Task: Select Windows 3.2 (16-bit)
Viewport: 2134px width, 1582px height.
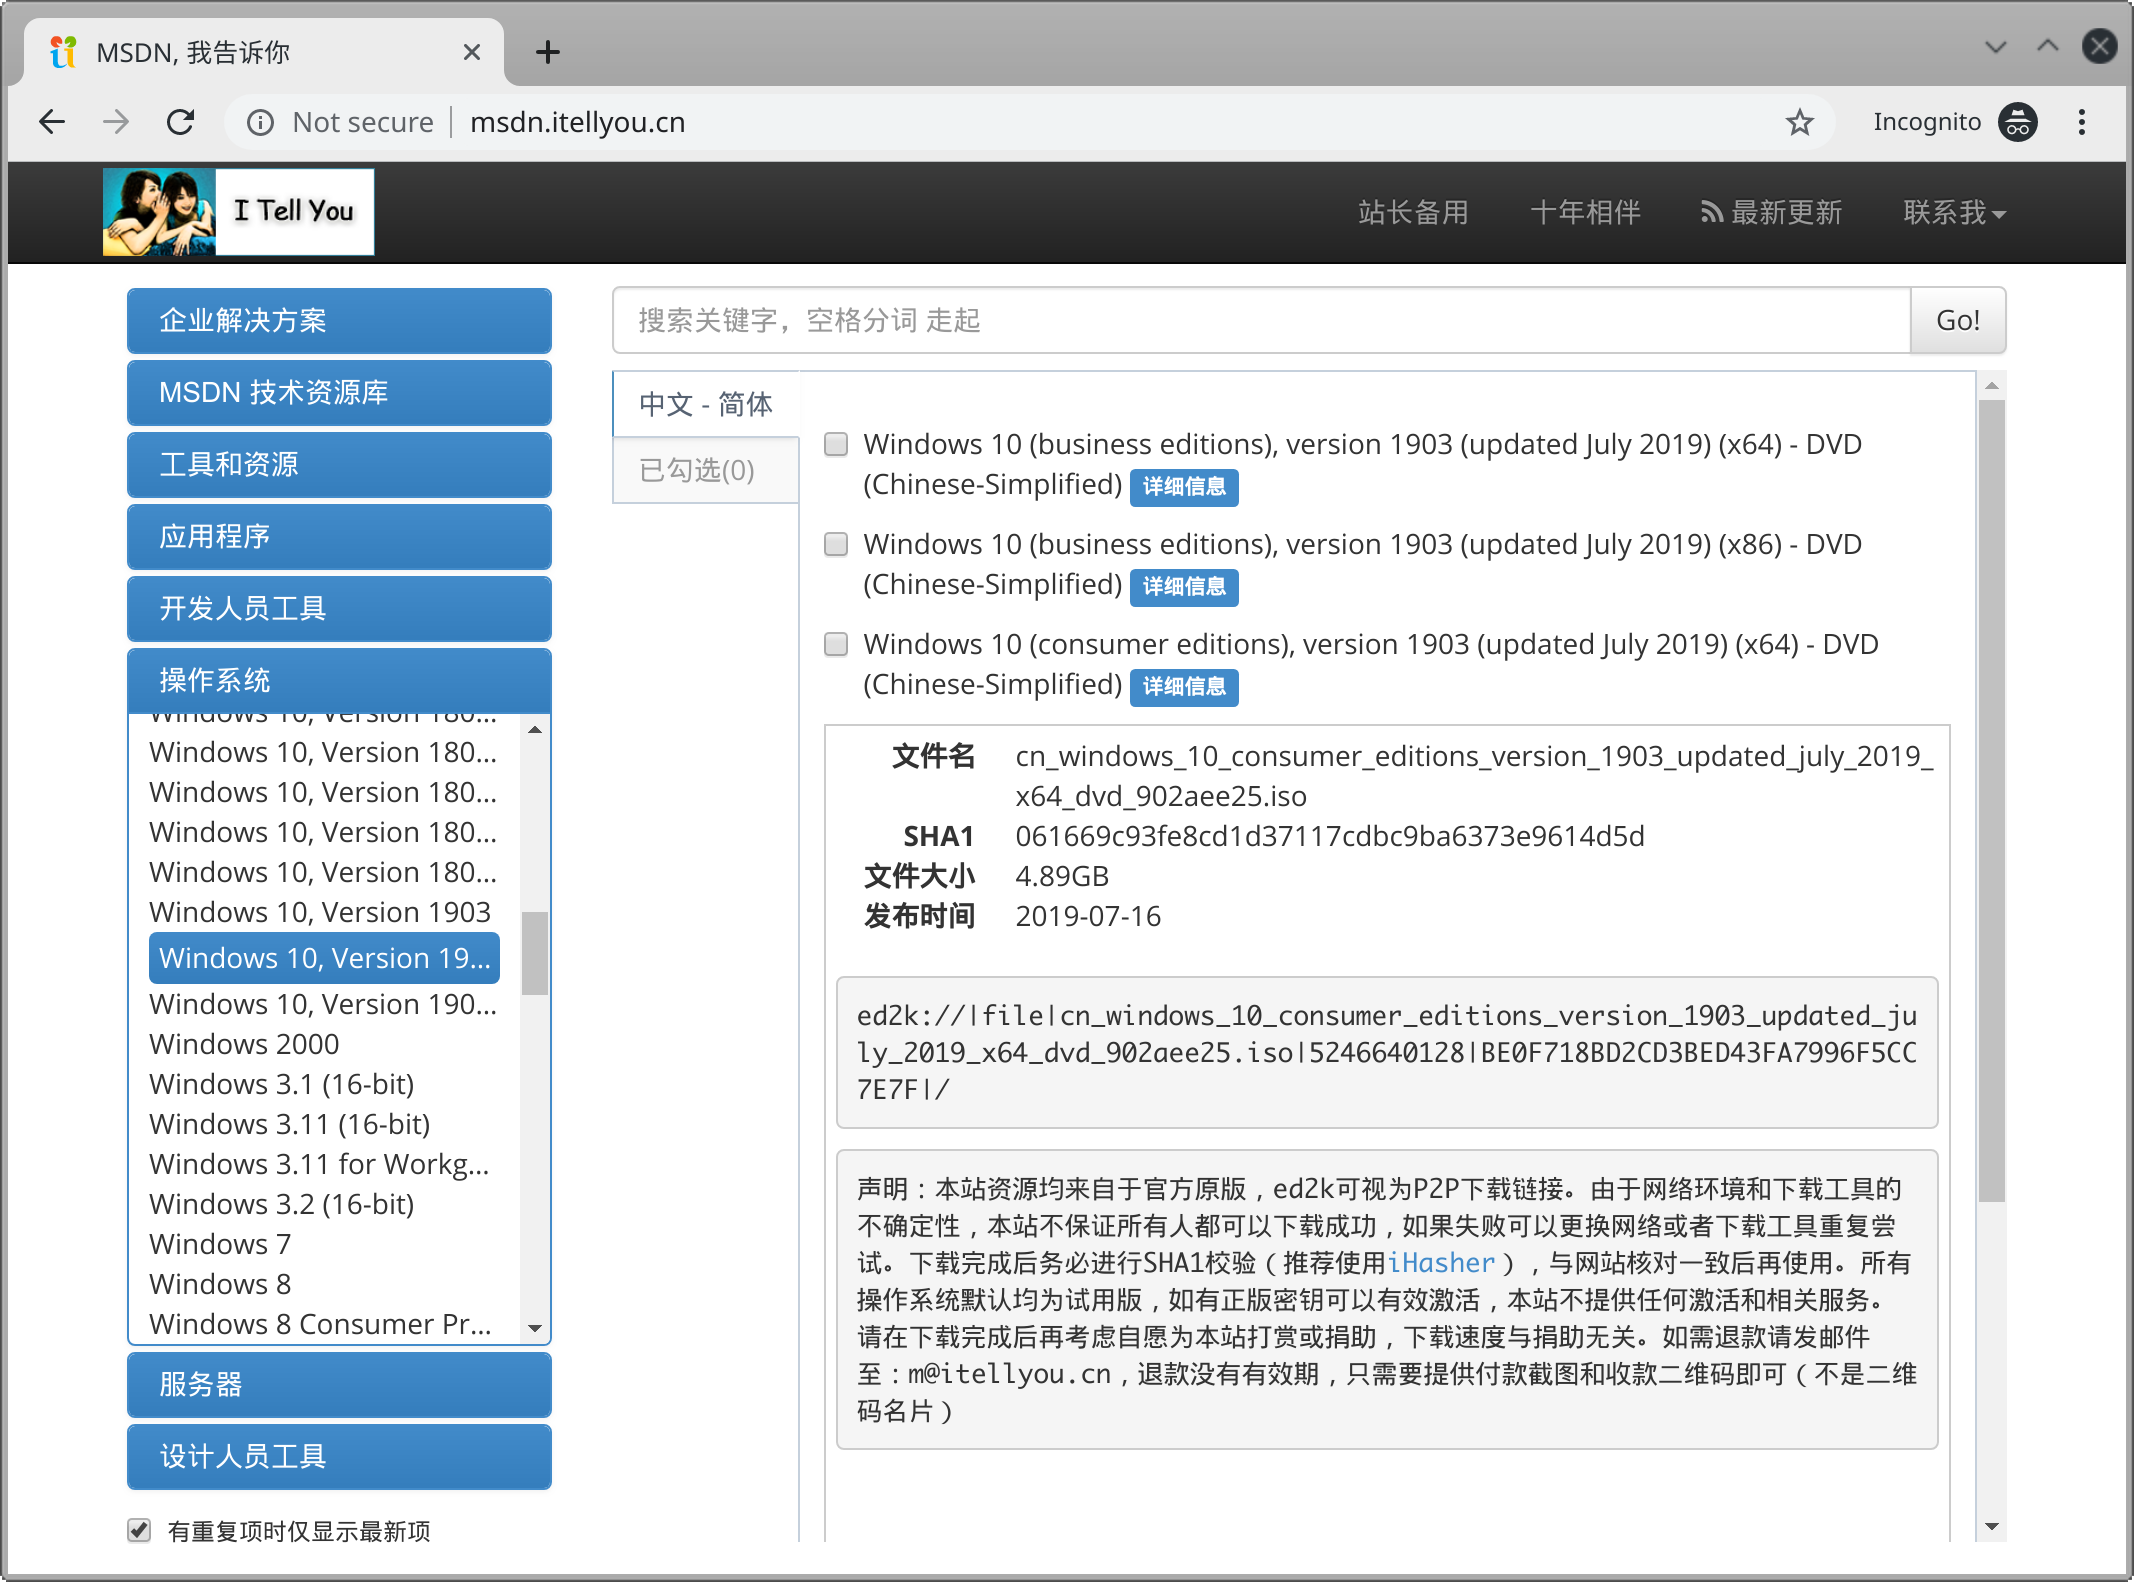Action: (x=282, y=1204)
